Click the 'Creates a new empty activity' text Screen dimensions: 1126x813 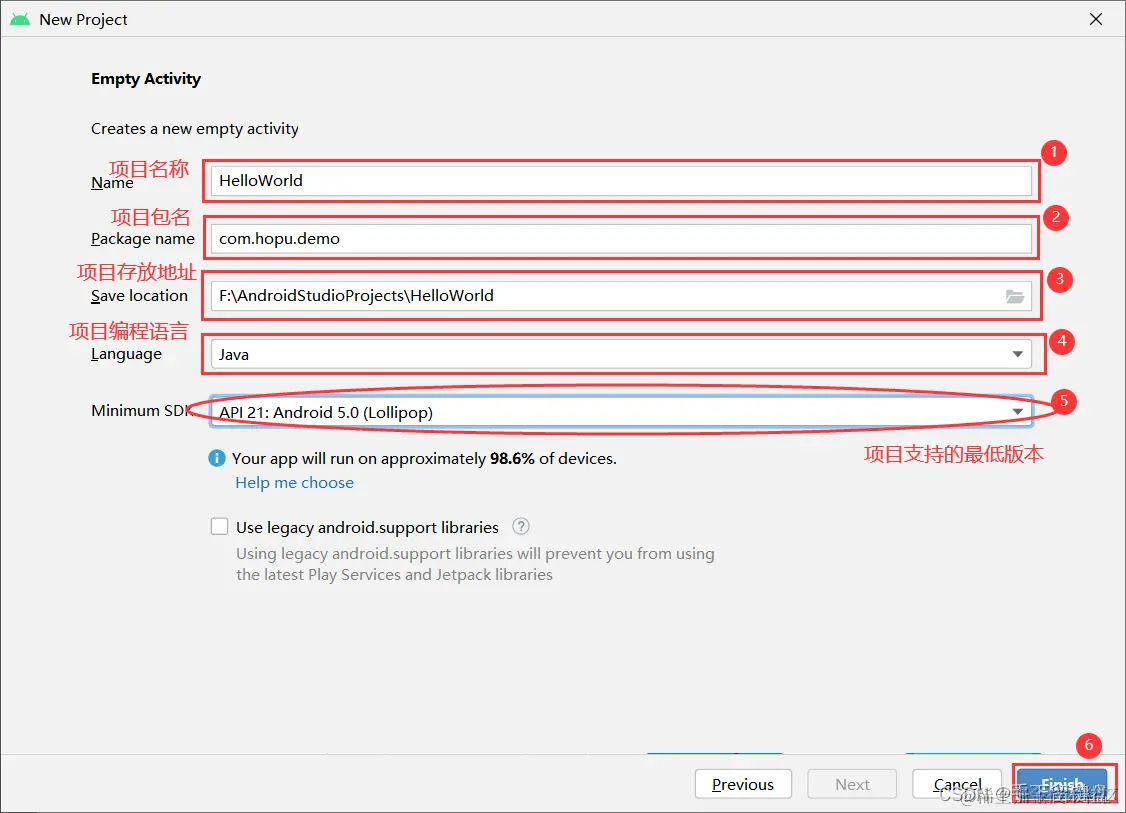pyautogui.click(x=195, y=129)
